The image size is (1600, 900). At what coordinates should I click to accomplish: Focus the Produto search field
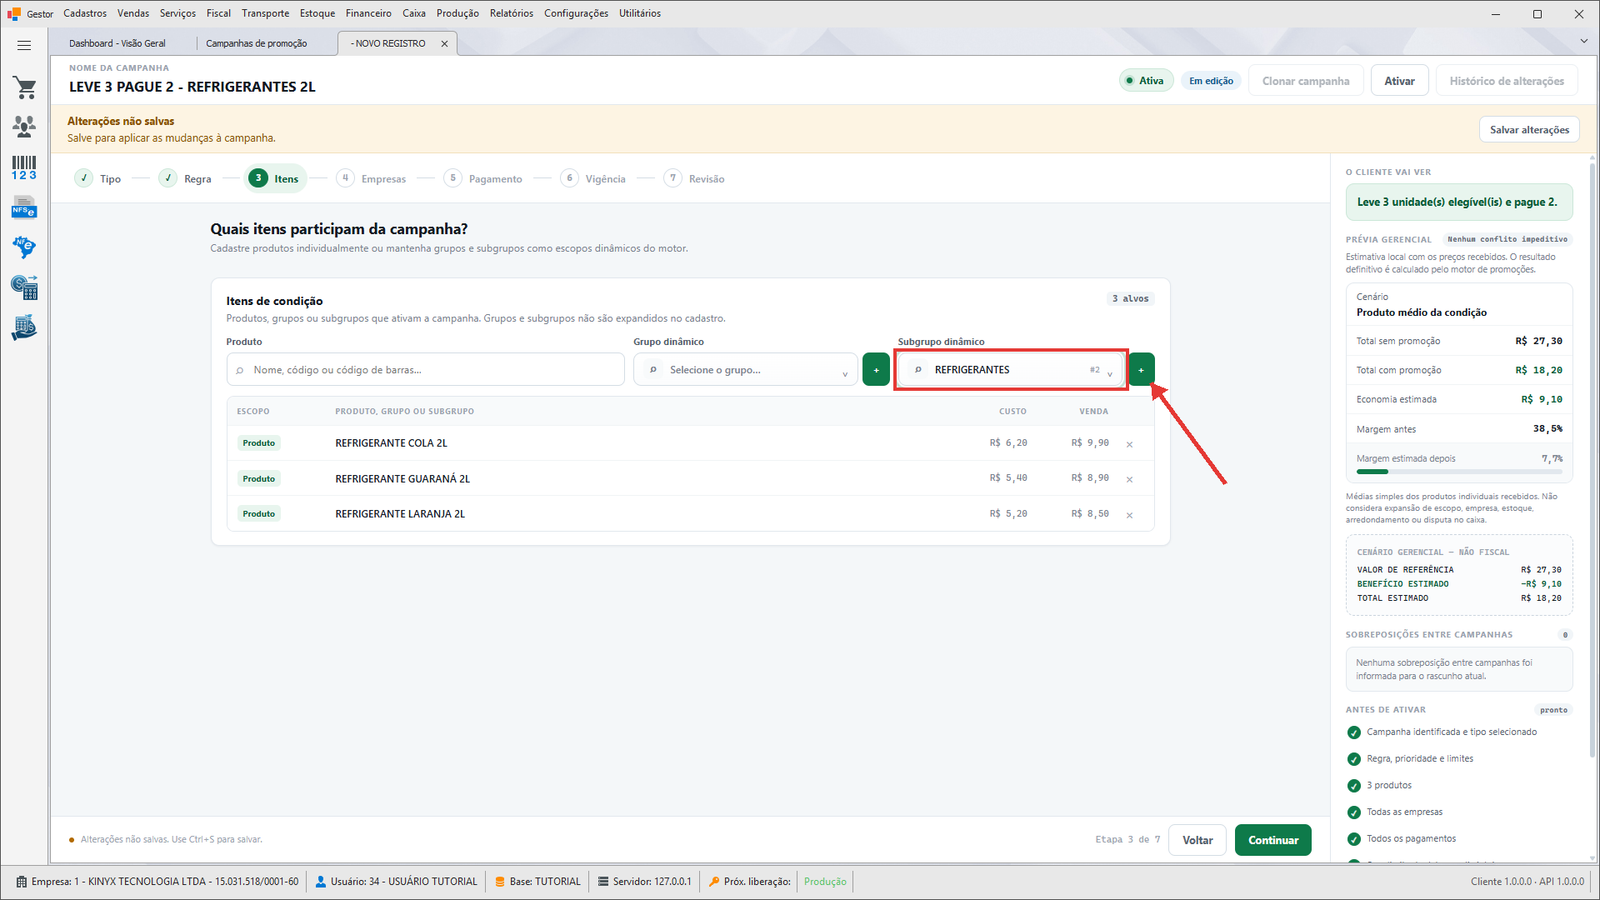pyautogui.click(x=426, y=370)
